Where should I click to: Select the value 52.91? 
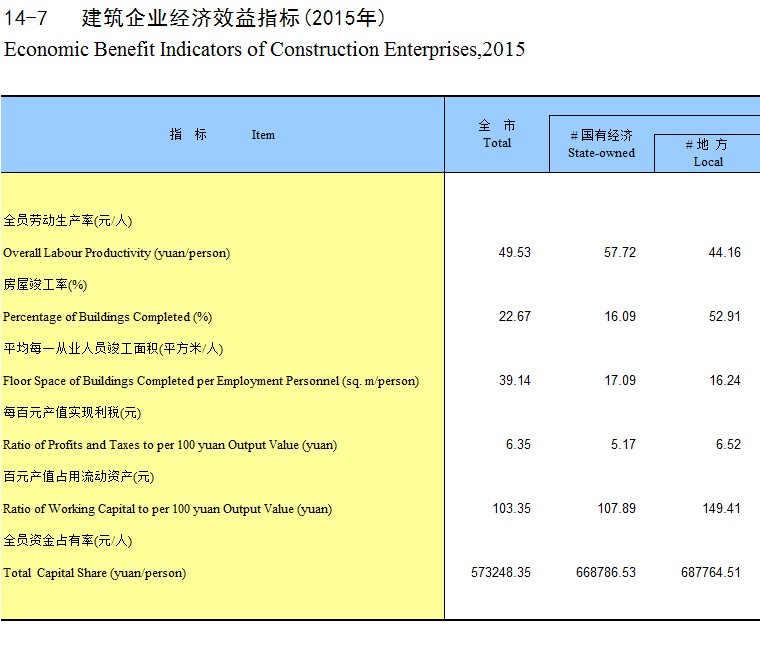725,317
